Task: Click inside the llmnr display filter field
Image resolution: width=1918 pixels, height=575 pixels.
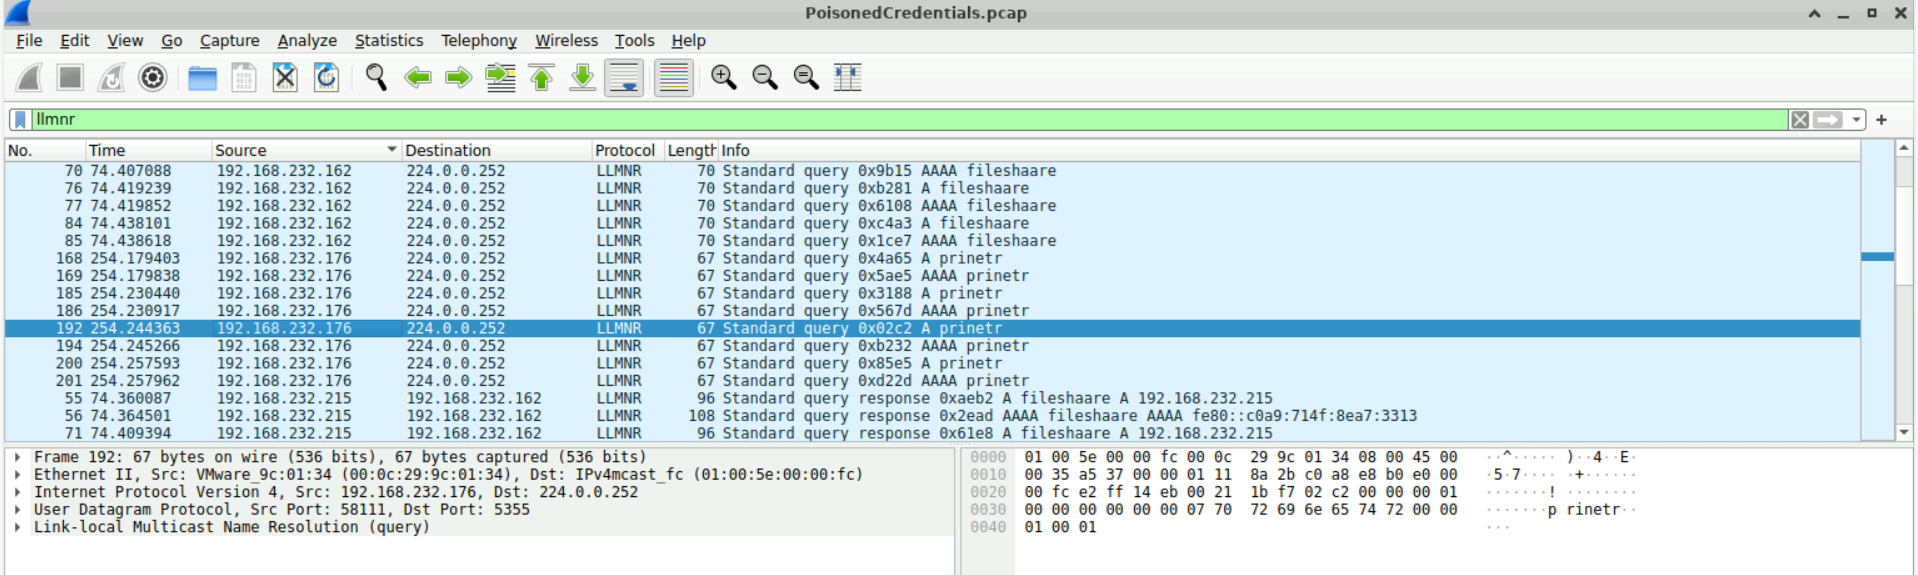Action: [x=910, y=120]
